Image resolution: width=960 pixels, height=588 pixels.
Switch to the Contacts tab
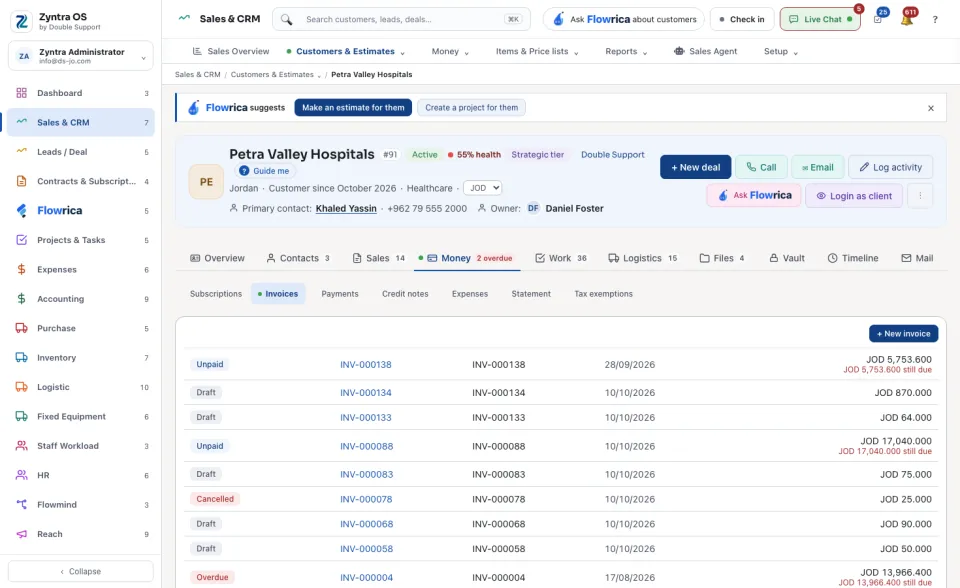tap(298, 258)
